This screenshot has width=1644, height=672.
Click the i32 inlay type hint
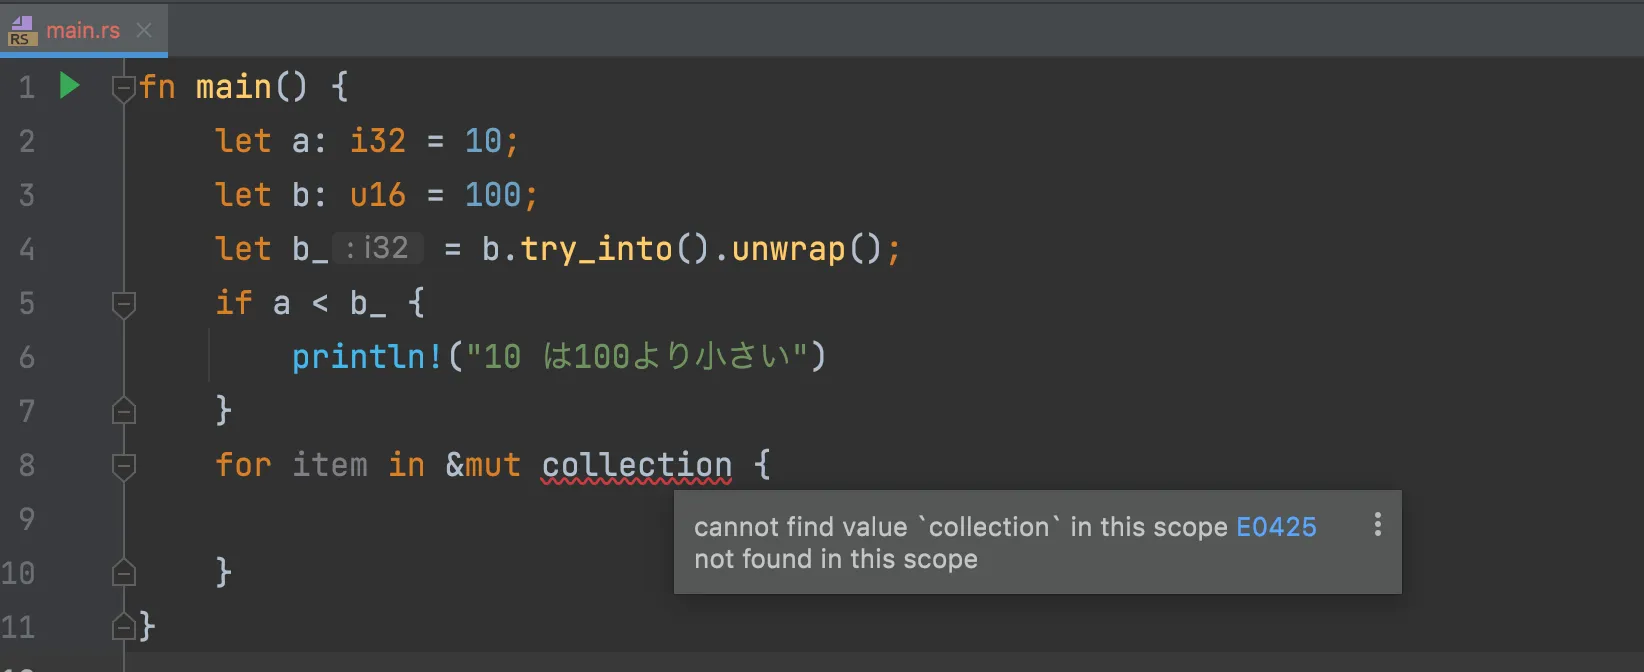click(378, 248)
